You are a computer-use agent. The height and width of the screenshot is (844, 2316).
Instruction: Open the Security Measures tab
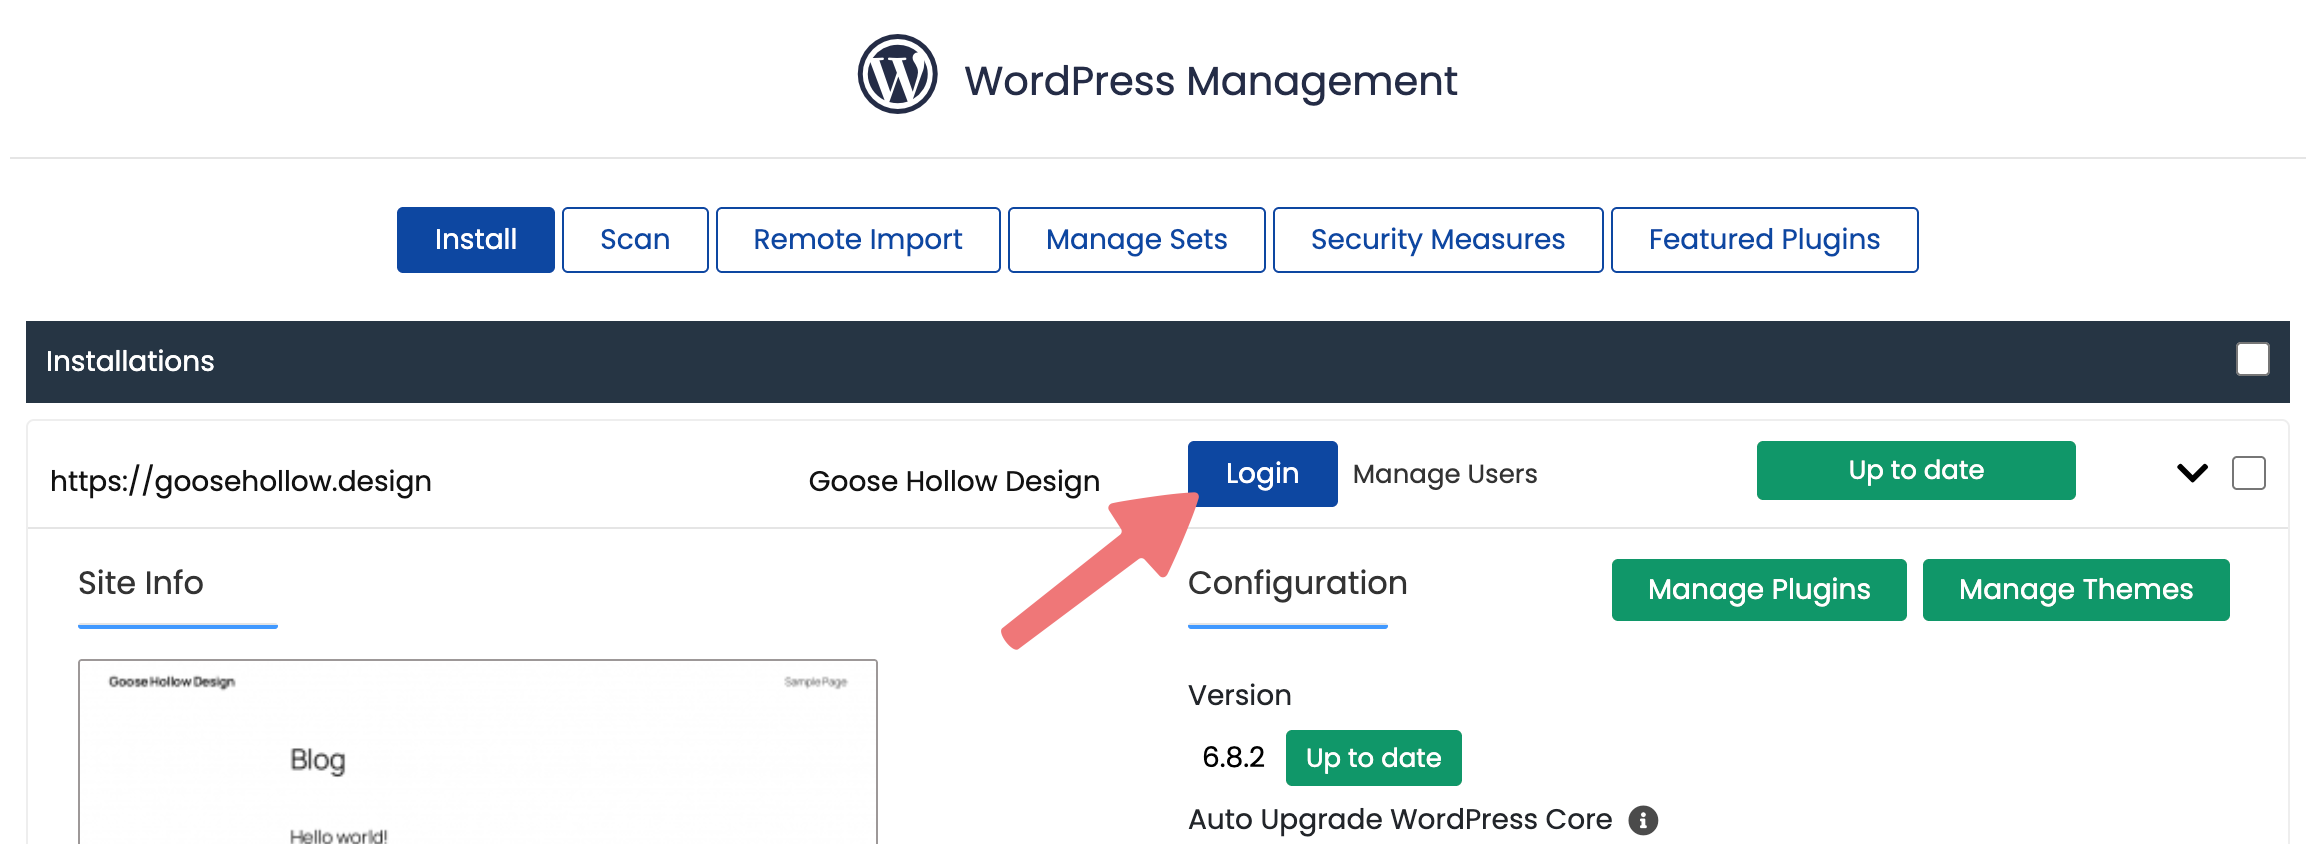tap(1438, 240)
